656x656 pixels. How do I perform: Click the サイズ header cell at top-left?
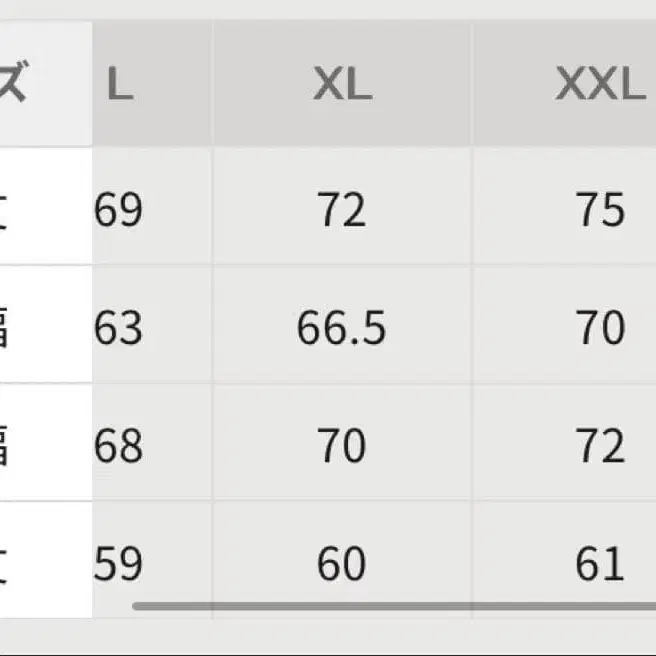tap(20, 87)
